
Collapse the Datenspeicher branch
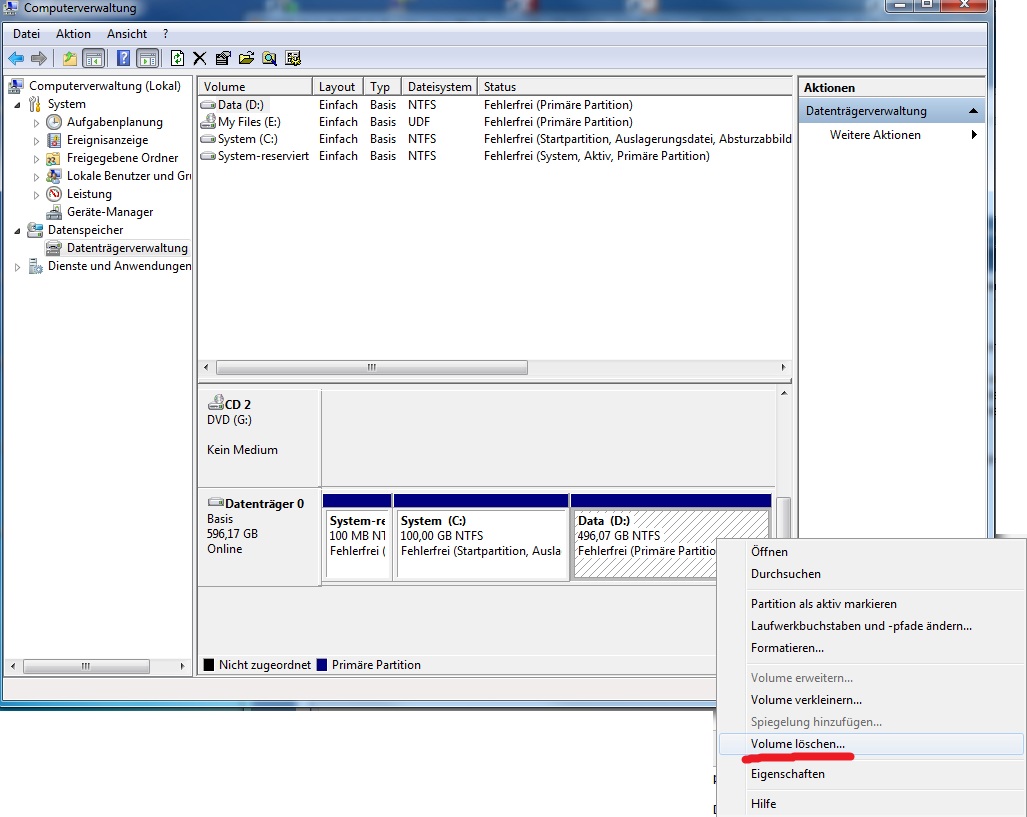pyautogui.click(x=17, y=231)
